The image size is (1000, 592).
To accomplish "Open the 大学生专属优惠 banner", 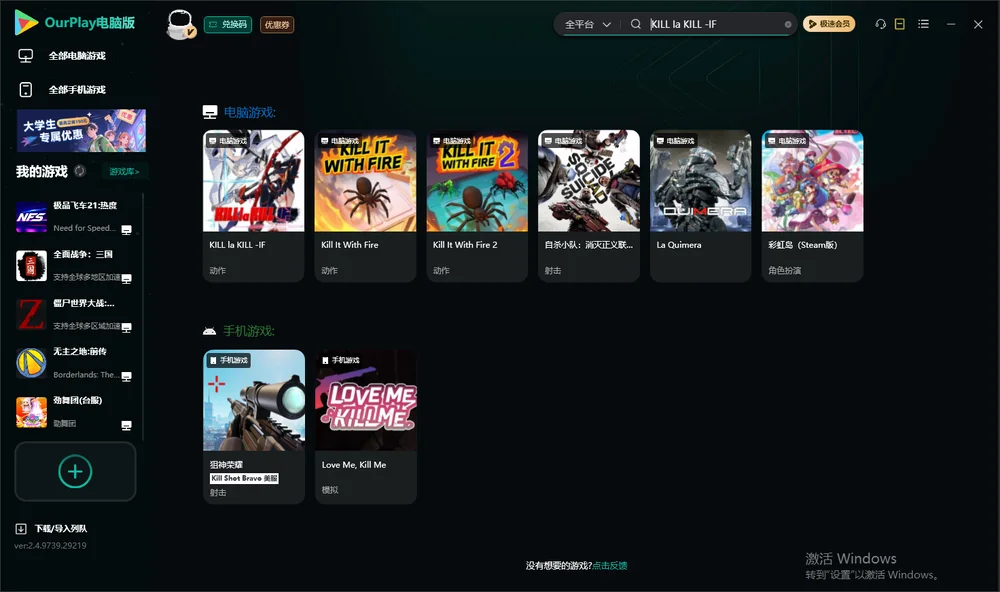I will [x=82, y=130].
